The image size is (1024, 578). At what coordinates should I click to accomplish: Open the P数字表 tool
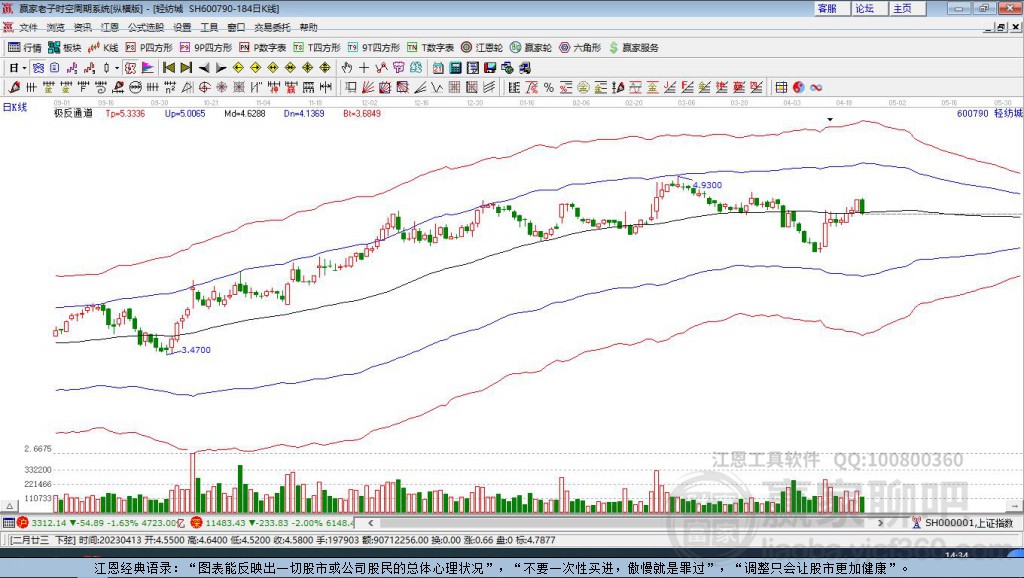click(x=263, y=48)
